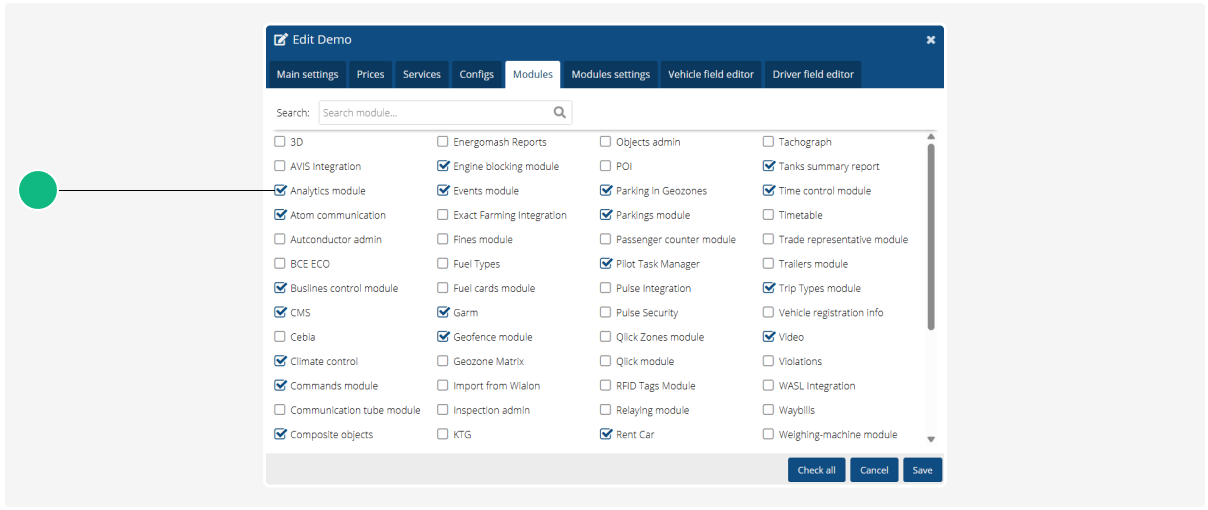The width and height of the screenshot is (1208, 510).
Task: Uncheck Trip Types module checkbox
Action: pos(769,288)
